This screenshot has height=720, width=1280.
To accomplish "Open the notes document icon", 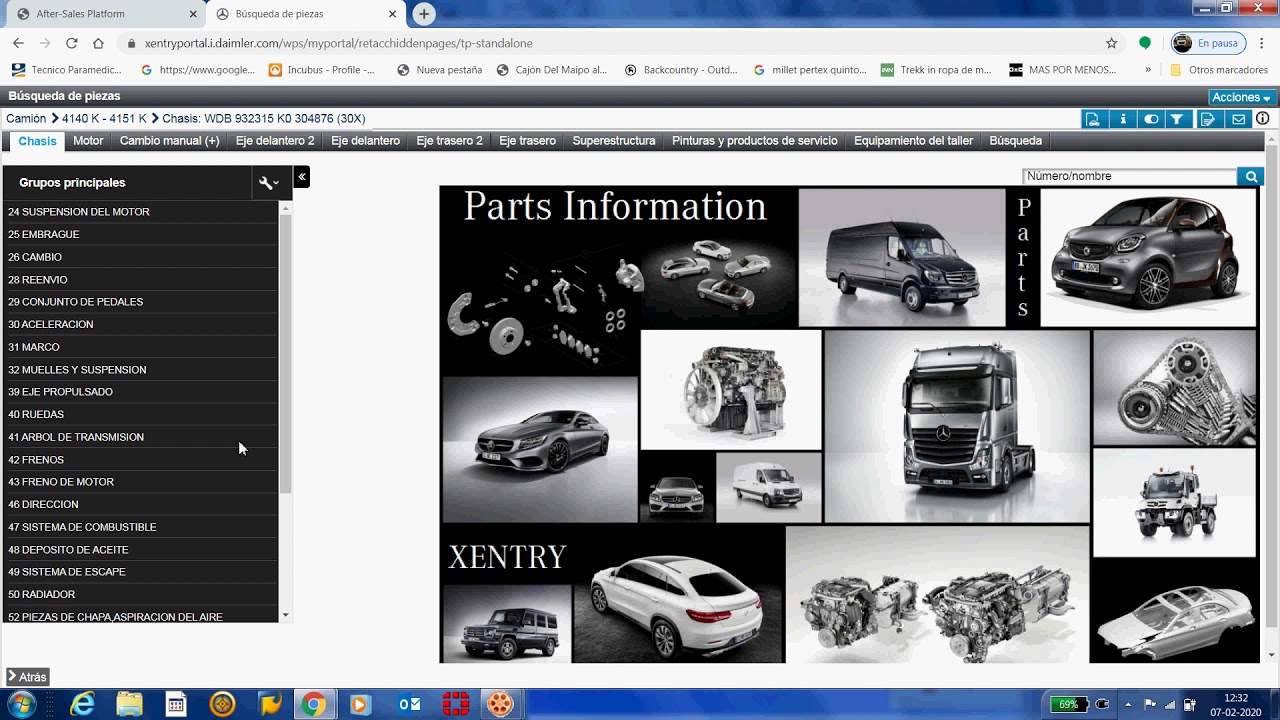I will coord(1208,119).
